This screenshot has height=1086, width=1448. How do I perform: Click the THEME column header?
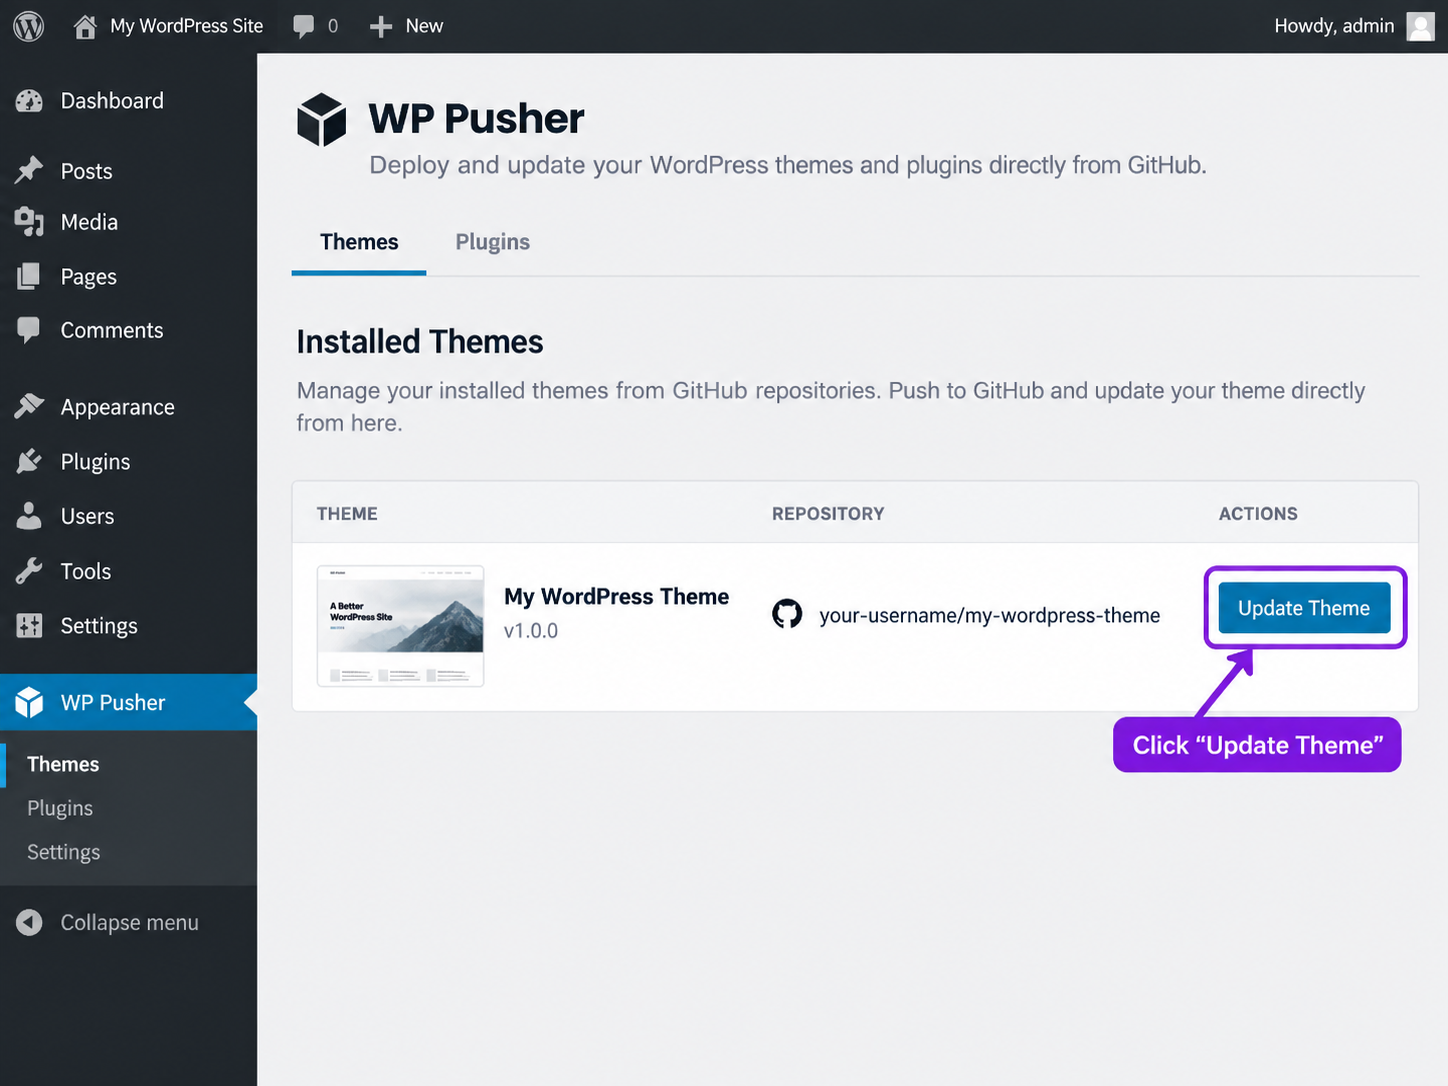(347, 514)
